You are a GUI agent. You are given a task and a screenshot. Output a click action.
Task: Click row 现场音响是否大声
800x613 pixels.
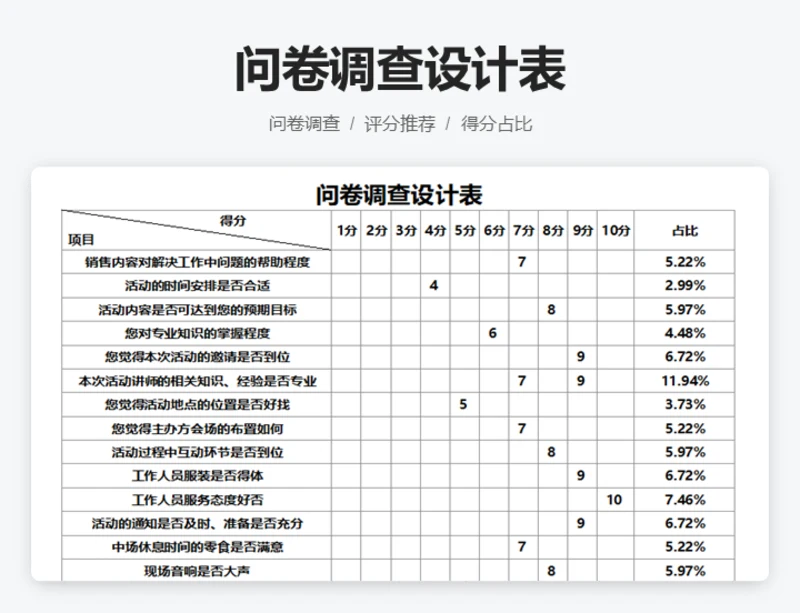[x=398, y=571]
